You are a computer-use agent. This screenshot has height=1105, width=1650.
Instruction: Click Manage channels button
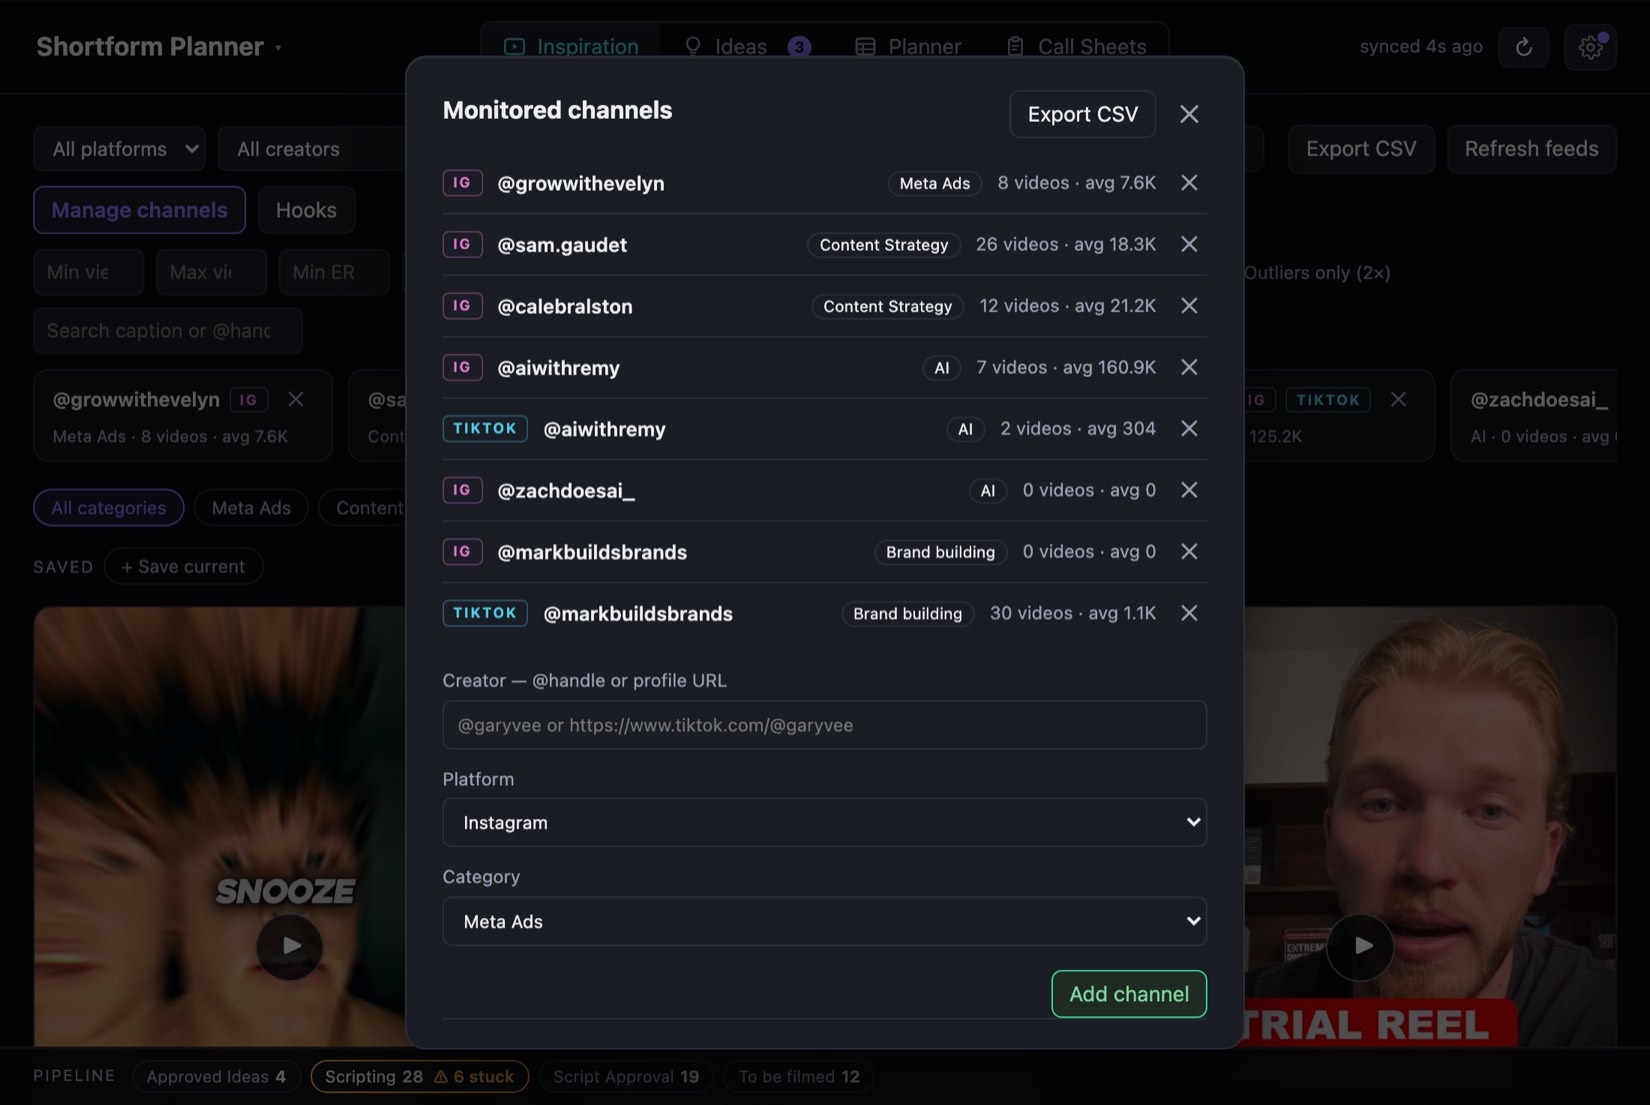(x=139, y=210)
